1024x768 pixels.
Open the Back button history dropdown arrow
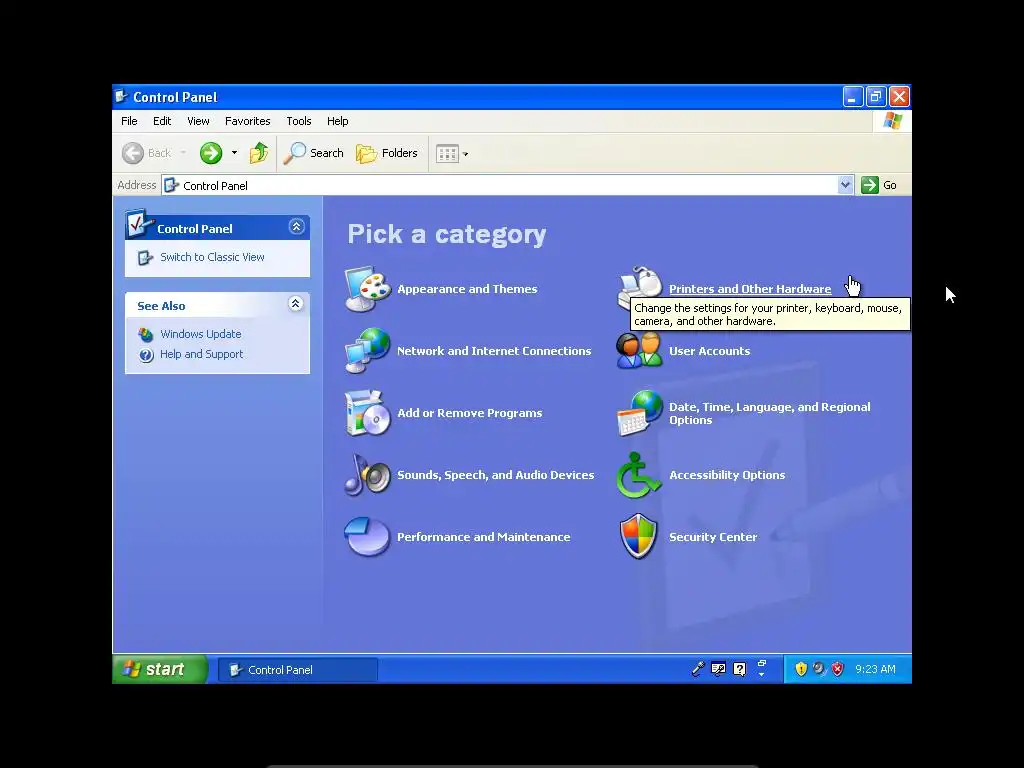tap(184, 153)
